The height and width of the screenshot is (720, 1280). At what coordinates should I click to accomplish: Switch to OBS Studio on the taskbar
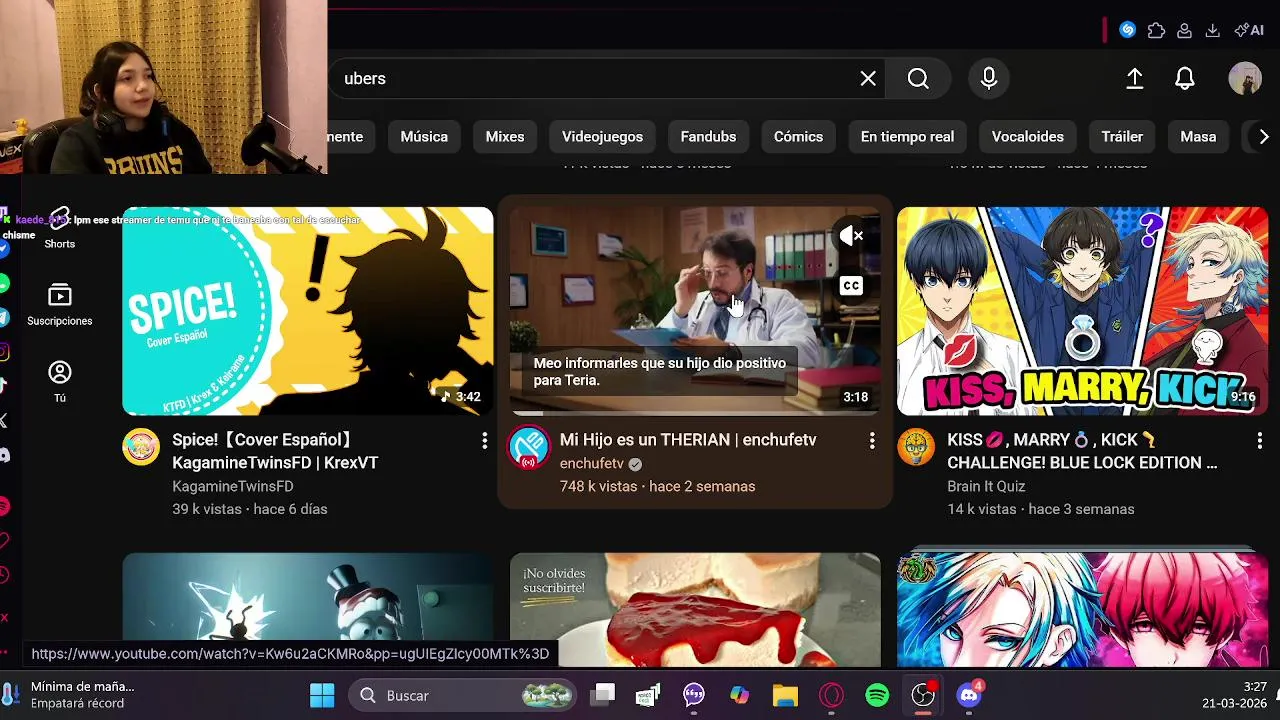coord(923,696)
